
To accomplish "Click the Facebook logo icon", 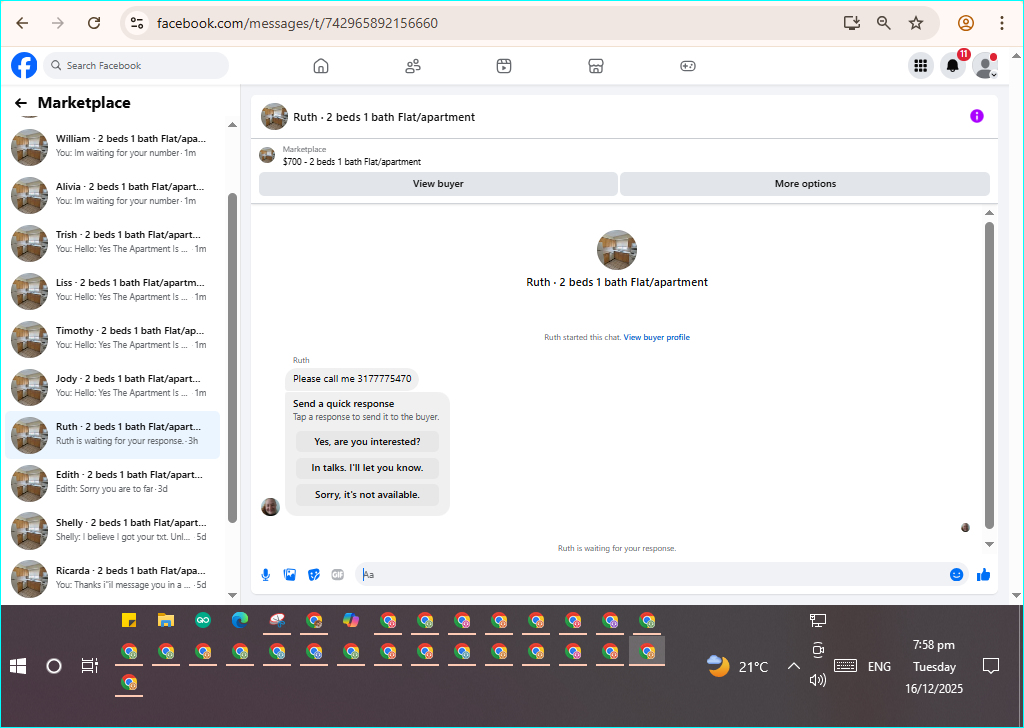I will click(24, 65).
